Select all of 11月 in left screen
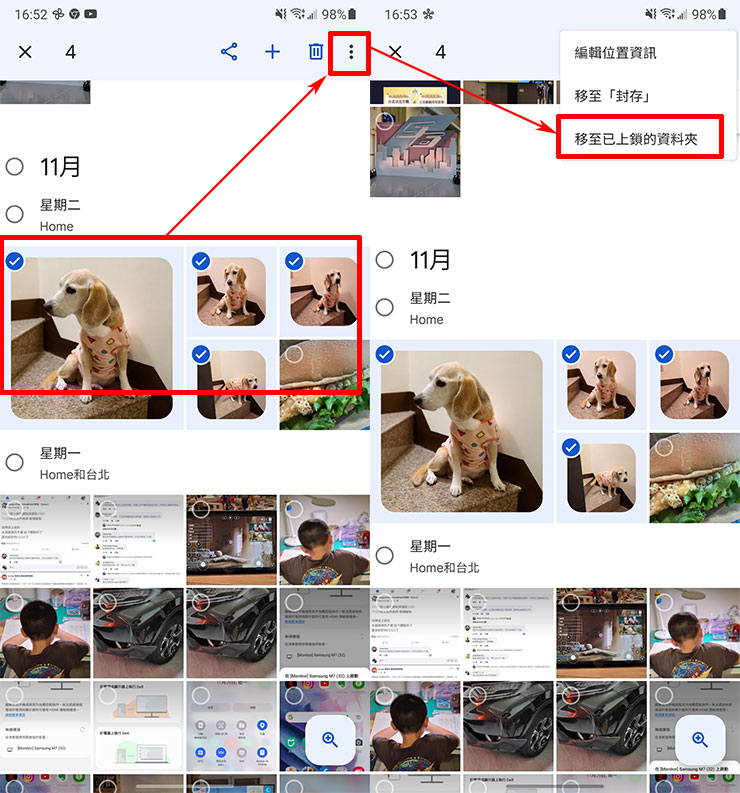The height and width of the screenshot is (793, 740). [15, 166]
